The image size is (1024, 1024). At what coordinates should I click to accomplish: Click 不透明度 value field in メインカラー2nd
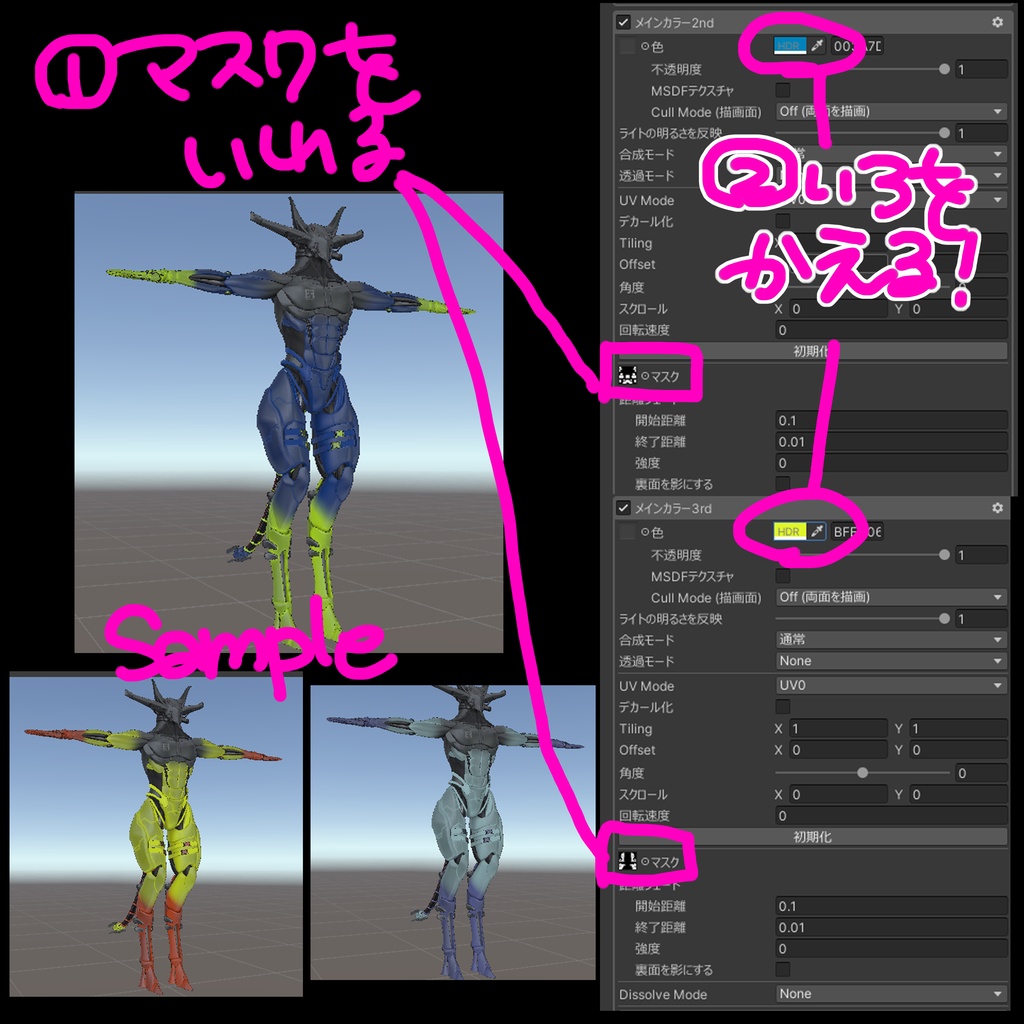[x=981, y=69]
